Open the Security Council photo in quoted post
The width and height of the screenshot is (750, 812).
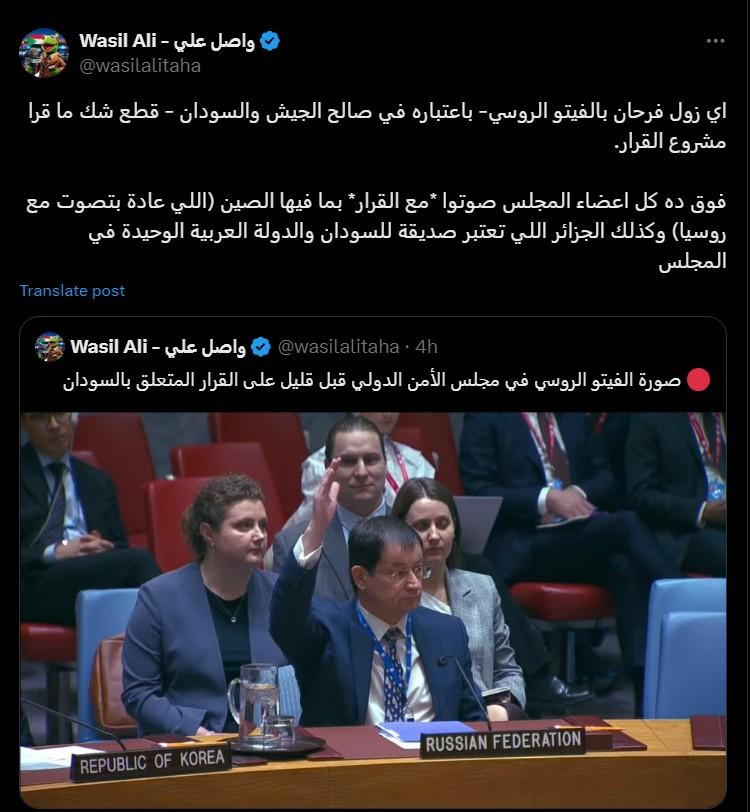[373, 610]
